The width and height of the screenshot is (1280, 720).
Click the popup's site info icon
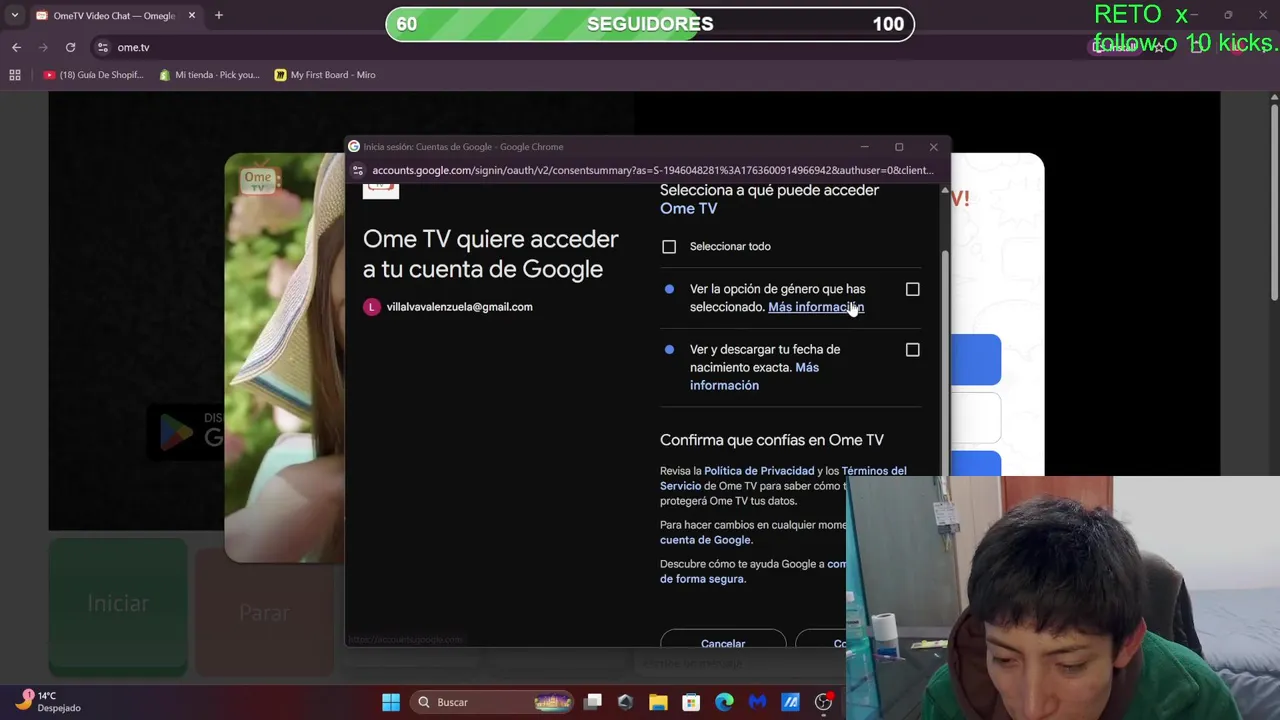coord(358,170)
